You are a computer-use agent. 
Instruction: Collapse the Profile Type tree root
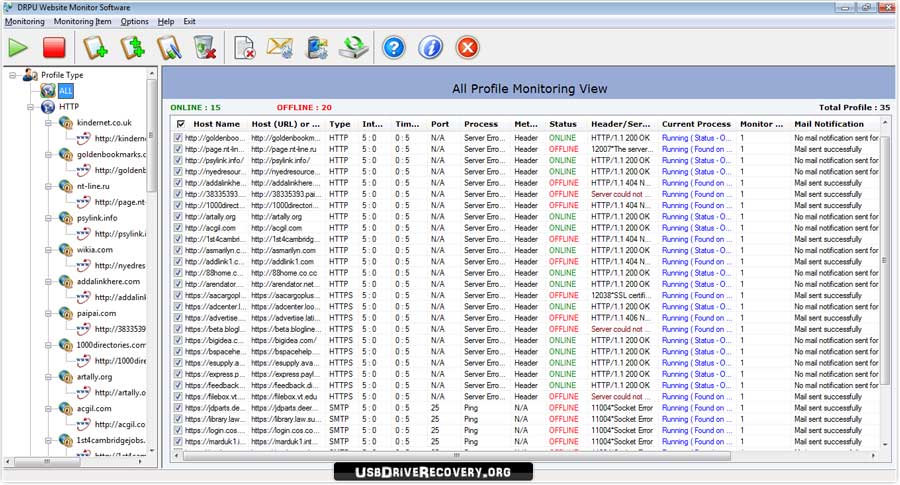pos(13,75)
